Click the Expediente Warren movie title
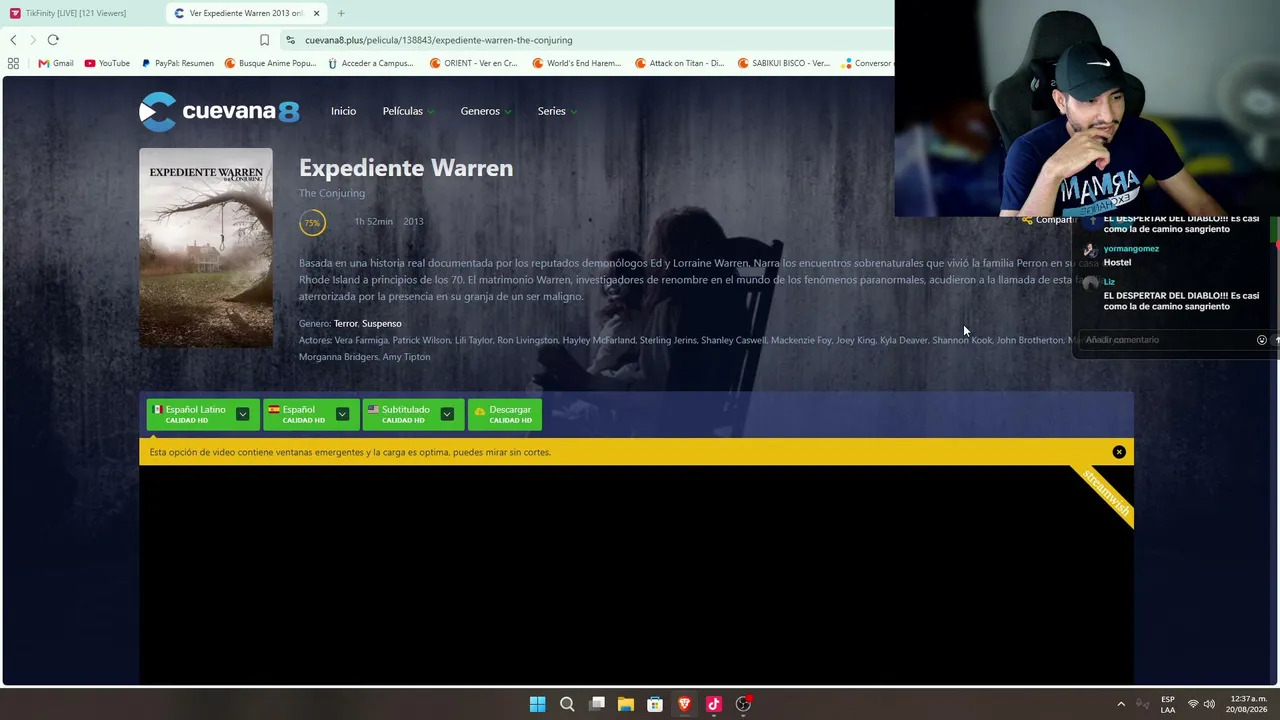Image resolution: width=1280 pixels, height=720 pixels. click(x=406, y=168)
